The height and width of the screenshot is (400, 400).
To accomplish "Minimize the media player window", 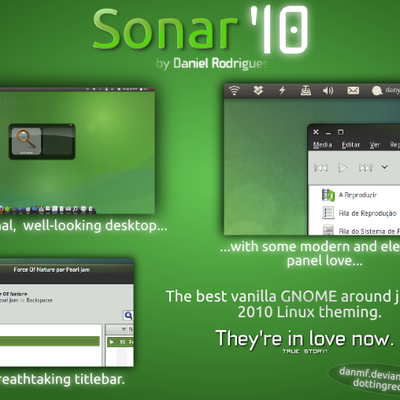I will pos(328,133).
